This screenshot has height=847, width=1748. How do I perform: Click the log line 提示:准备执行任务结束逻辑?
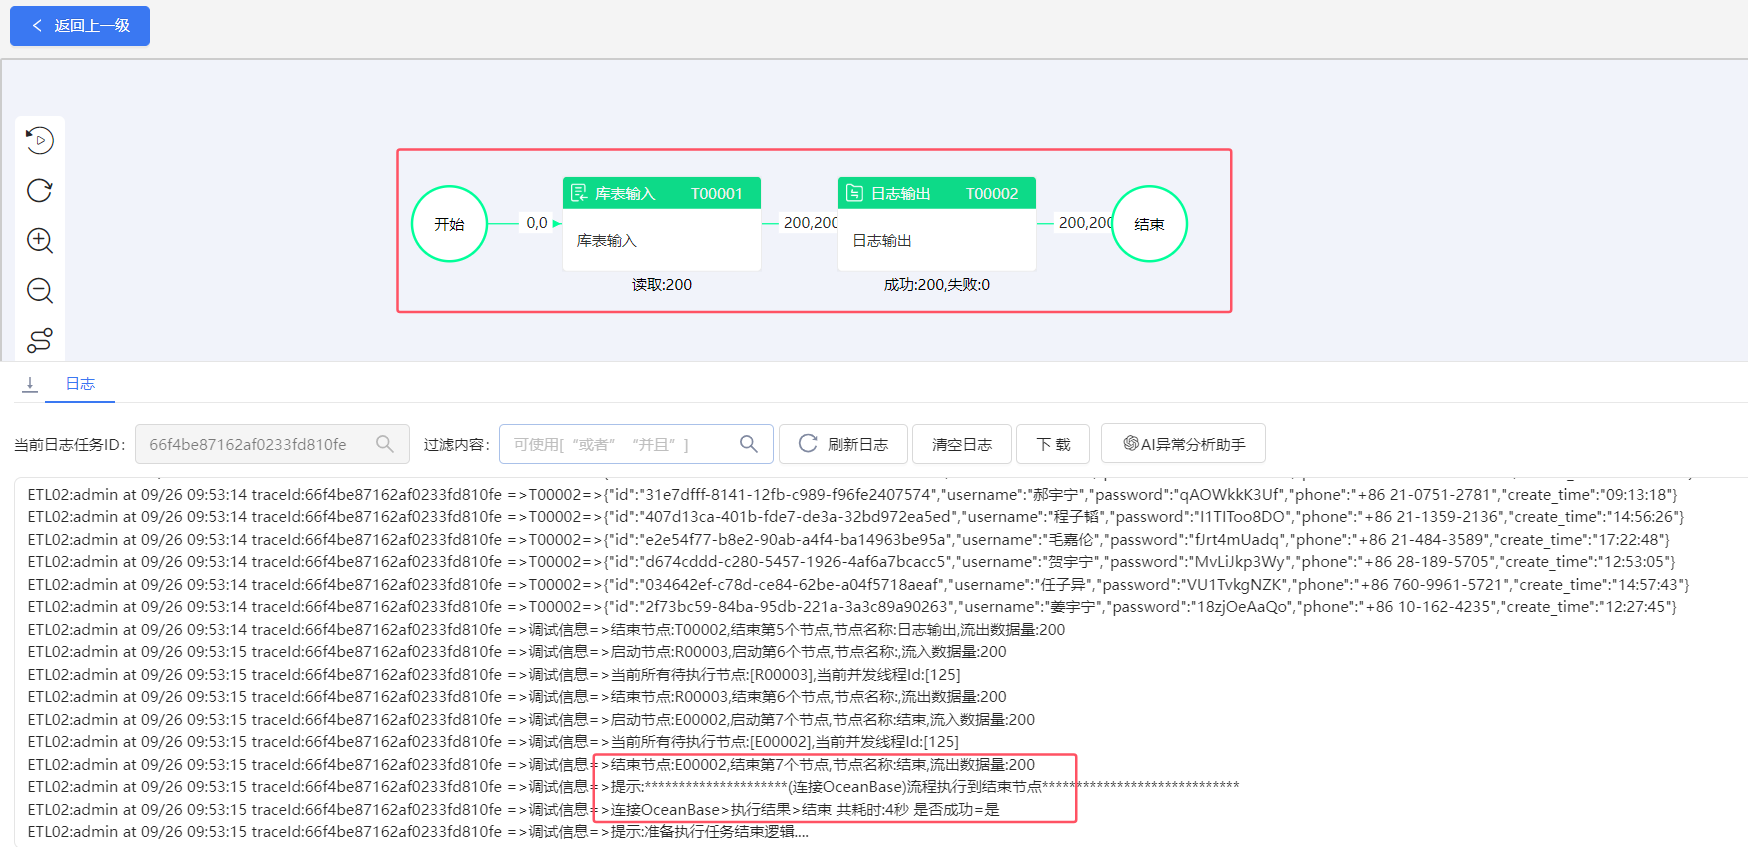(418, 832)
